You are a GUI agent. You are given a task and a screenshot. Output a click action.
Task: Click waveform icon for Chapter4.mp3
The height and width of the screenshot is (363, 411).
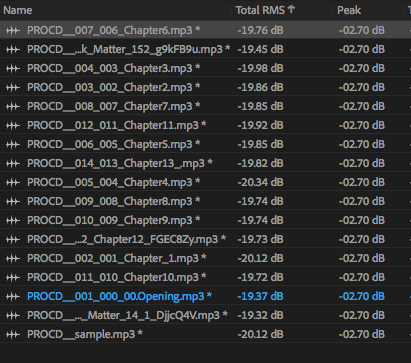(x=13, y=182)
